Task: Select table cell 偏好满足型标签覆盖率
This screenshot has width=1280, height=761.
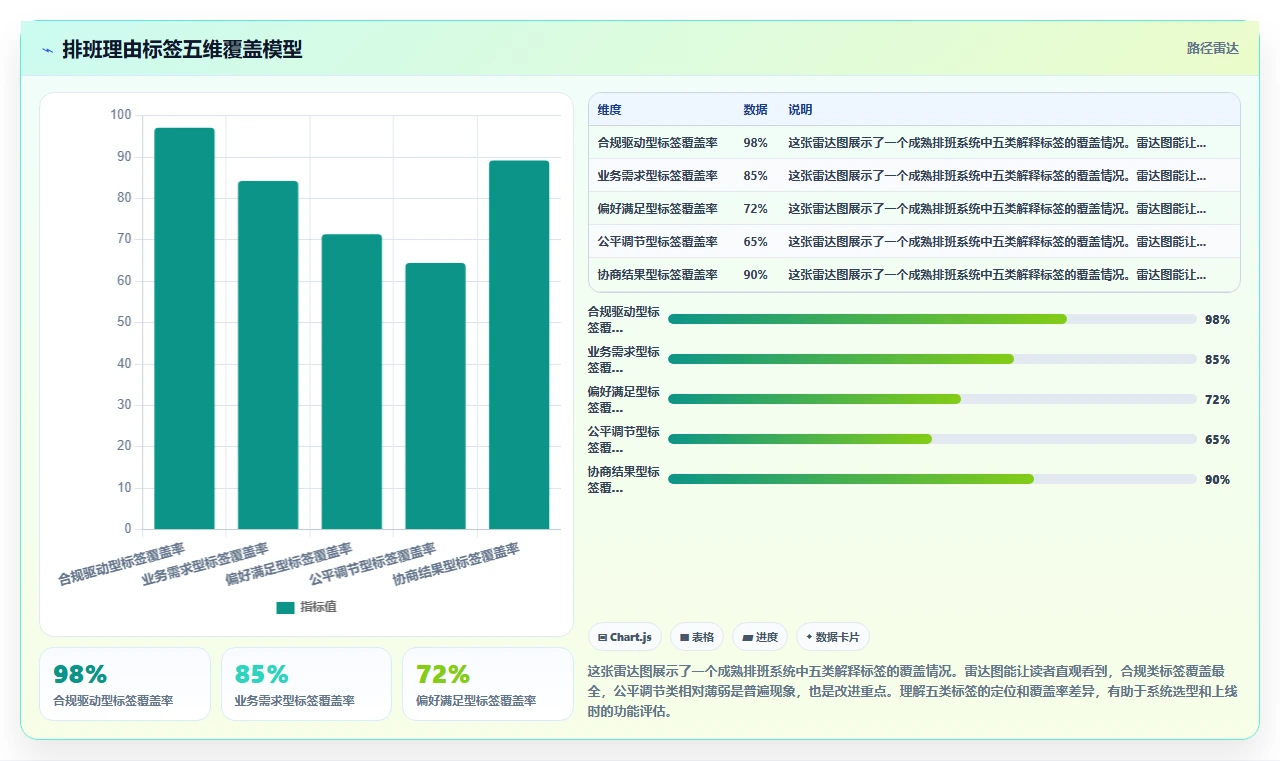Action: 657,209
